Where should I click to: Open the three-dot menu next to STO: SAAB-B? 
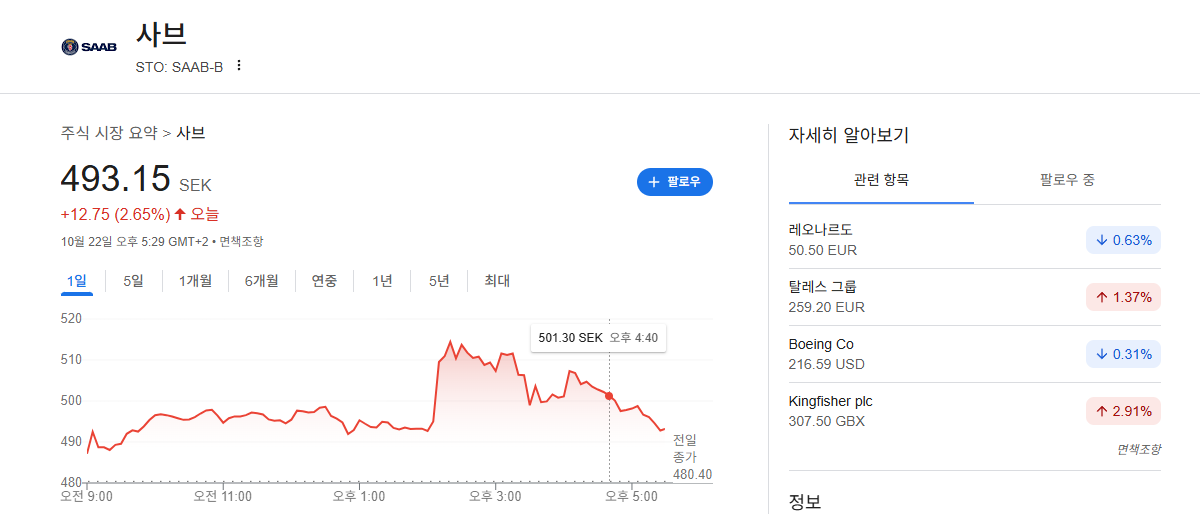238,66
